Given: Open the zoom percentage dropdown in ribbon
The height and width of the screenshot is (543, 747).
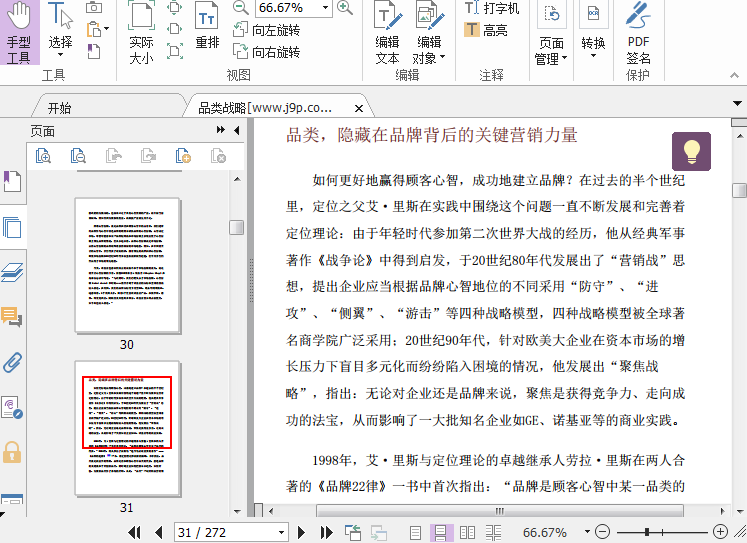Looking at the screenshot, I should [x=323, y=8].
